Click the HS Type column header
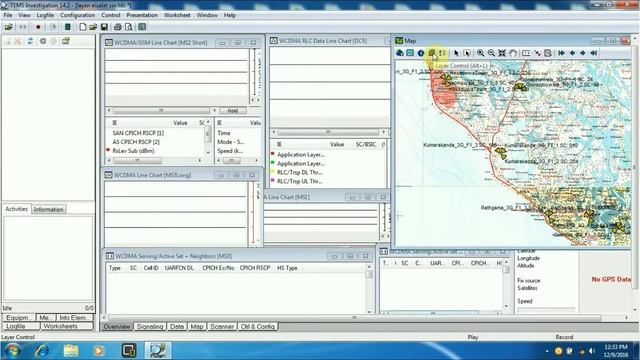640x360 pixels. (x=287, y=268)
